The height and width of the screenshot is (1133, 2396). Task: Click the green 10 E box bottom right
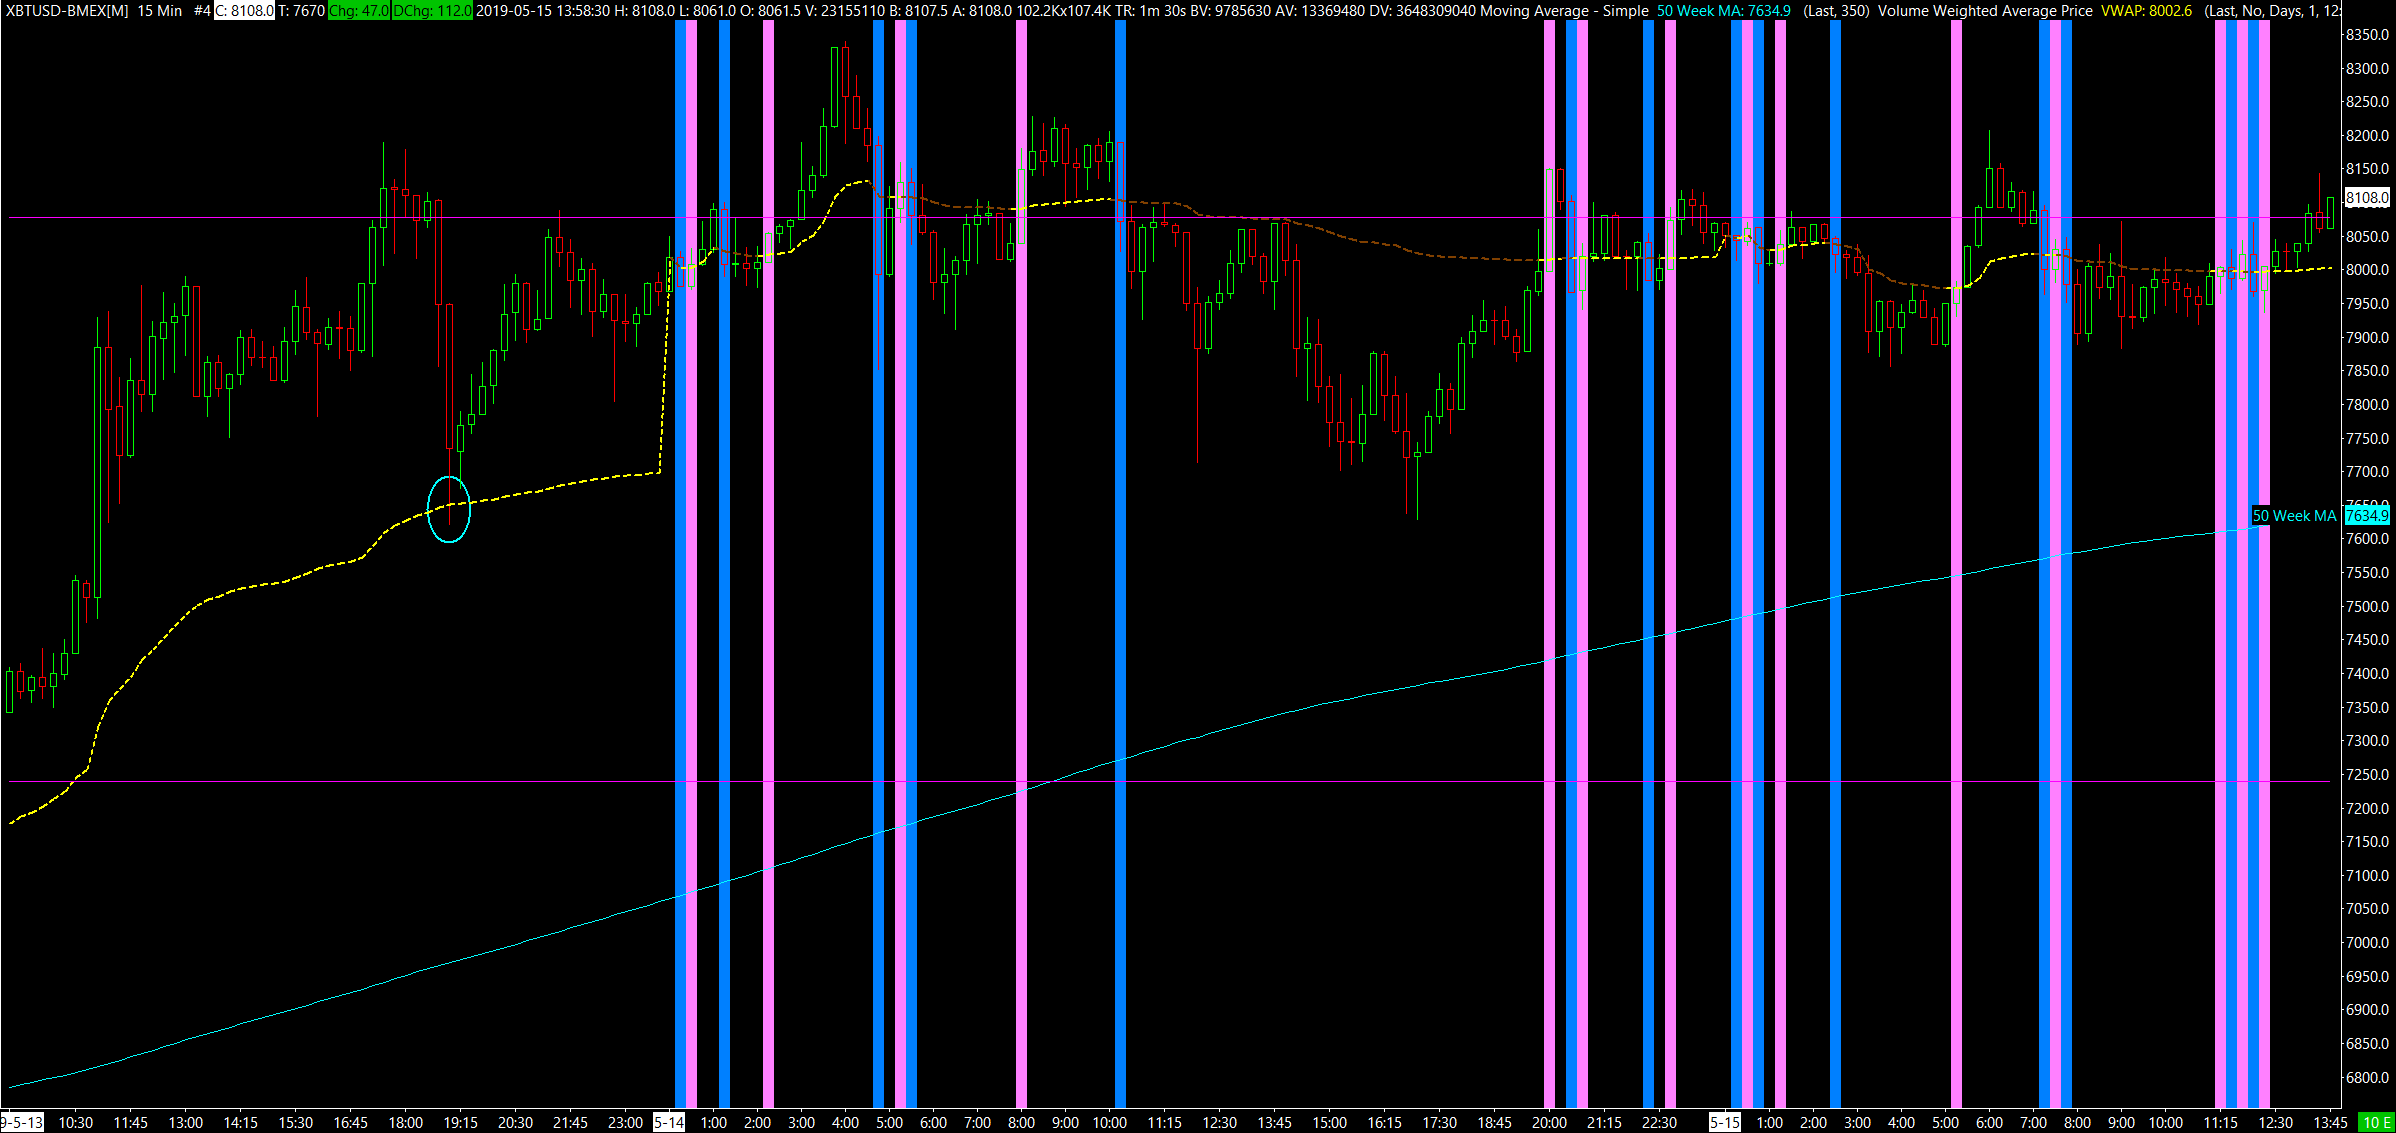point(2376,1122)
